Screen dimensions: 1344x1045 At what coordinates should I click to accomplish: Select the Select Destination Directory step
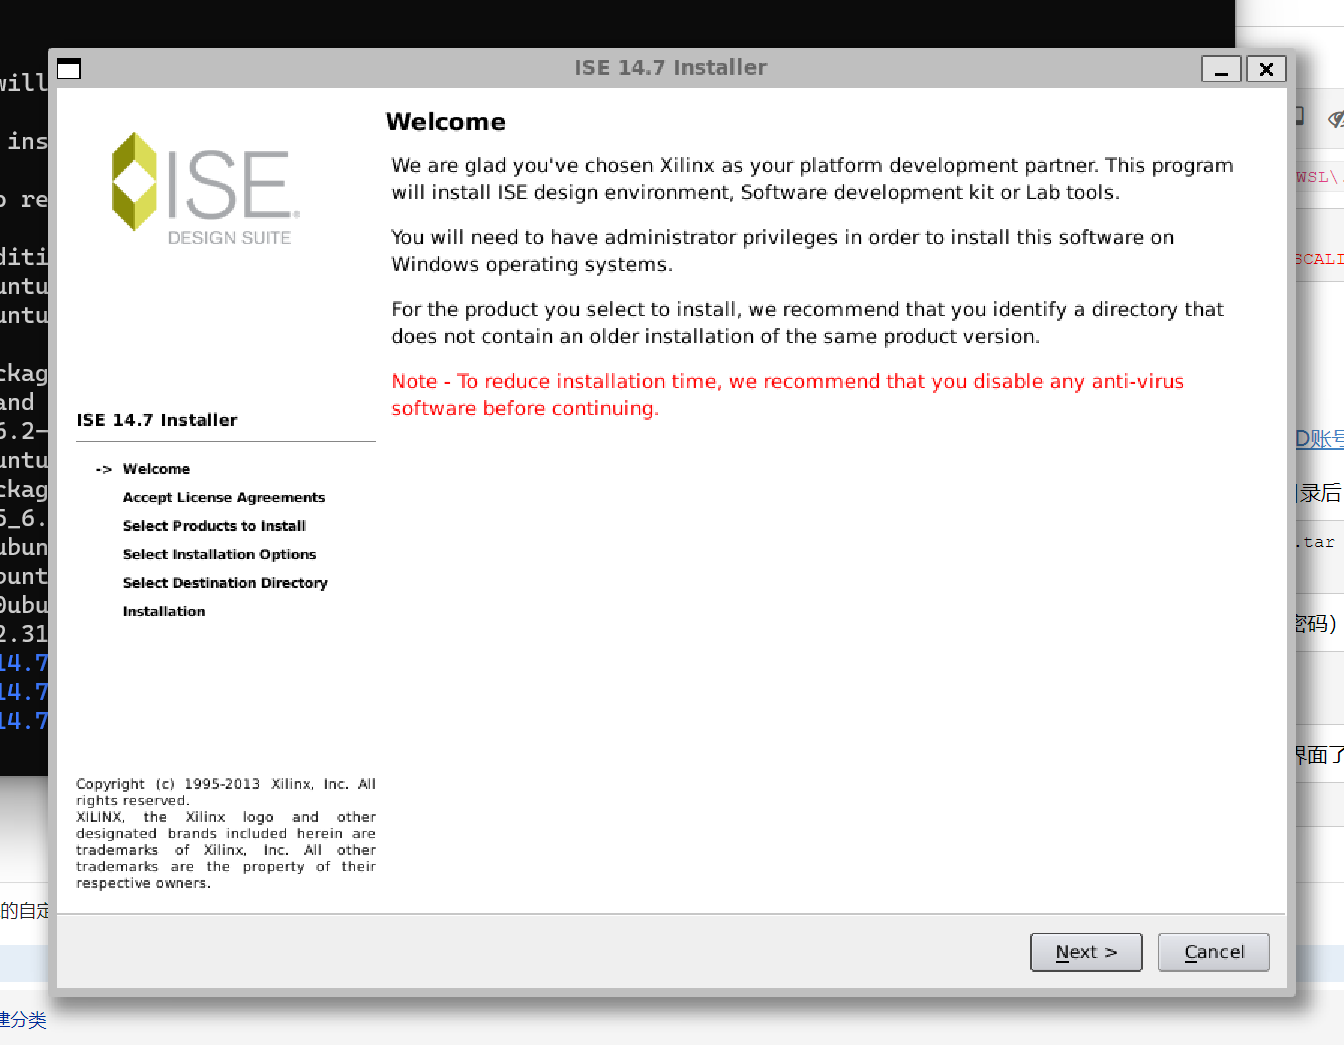(x=225, y=582)
